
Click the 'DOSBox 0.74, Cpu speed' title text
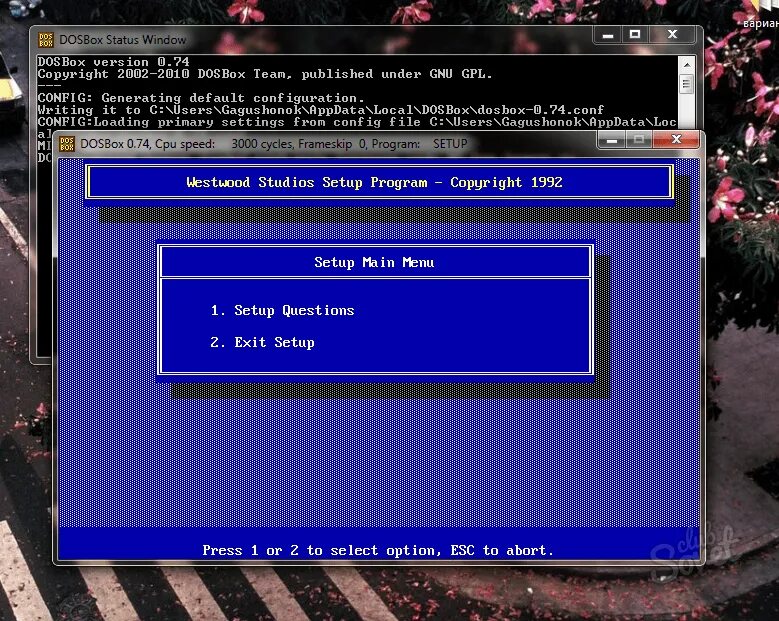point(274,144)
